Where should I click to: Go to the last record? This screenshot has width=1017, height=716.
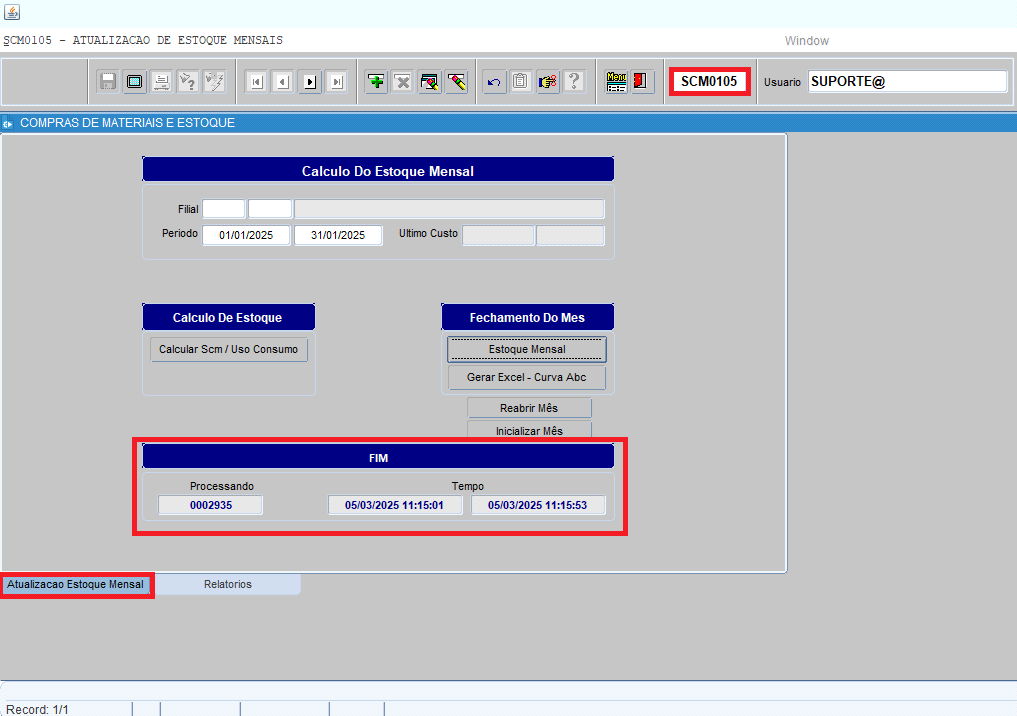(x=337, y=82)
